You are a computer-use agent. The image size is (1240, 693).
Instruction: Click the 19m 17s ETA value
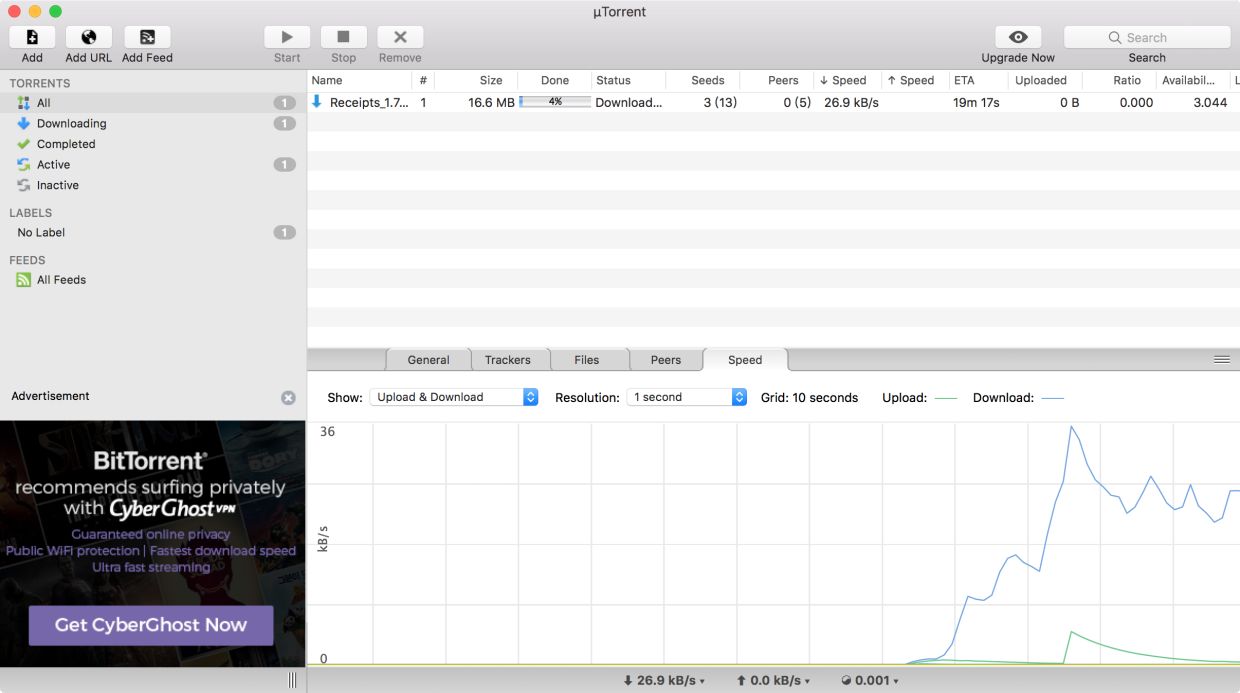pyautogui.click(x=976, y=102)
